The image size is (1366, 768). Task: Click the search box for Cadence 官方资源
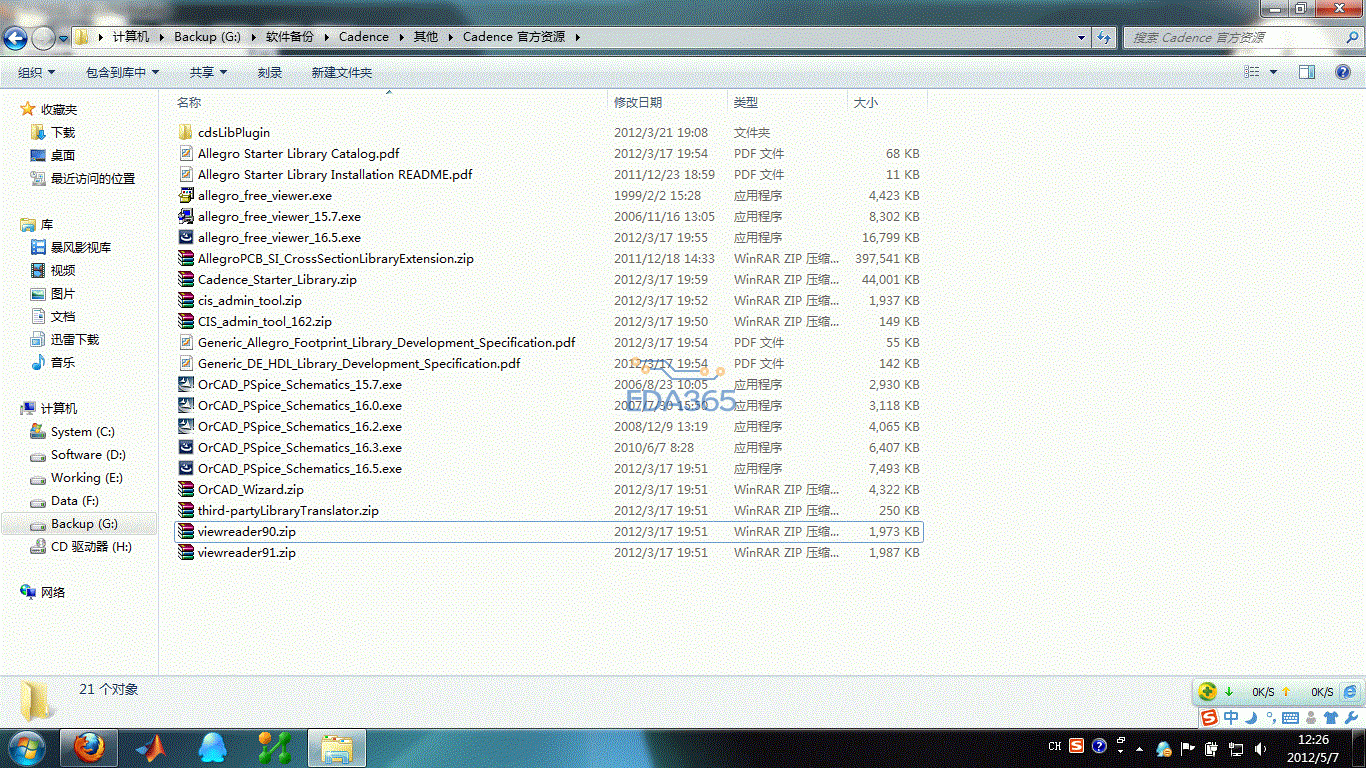point(1241,37)
